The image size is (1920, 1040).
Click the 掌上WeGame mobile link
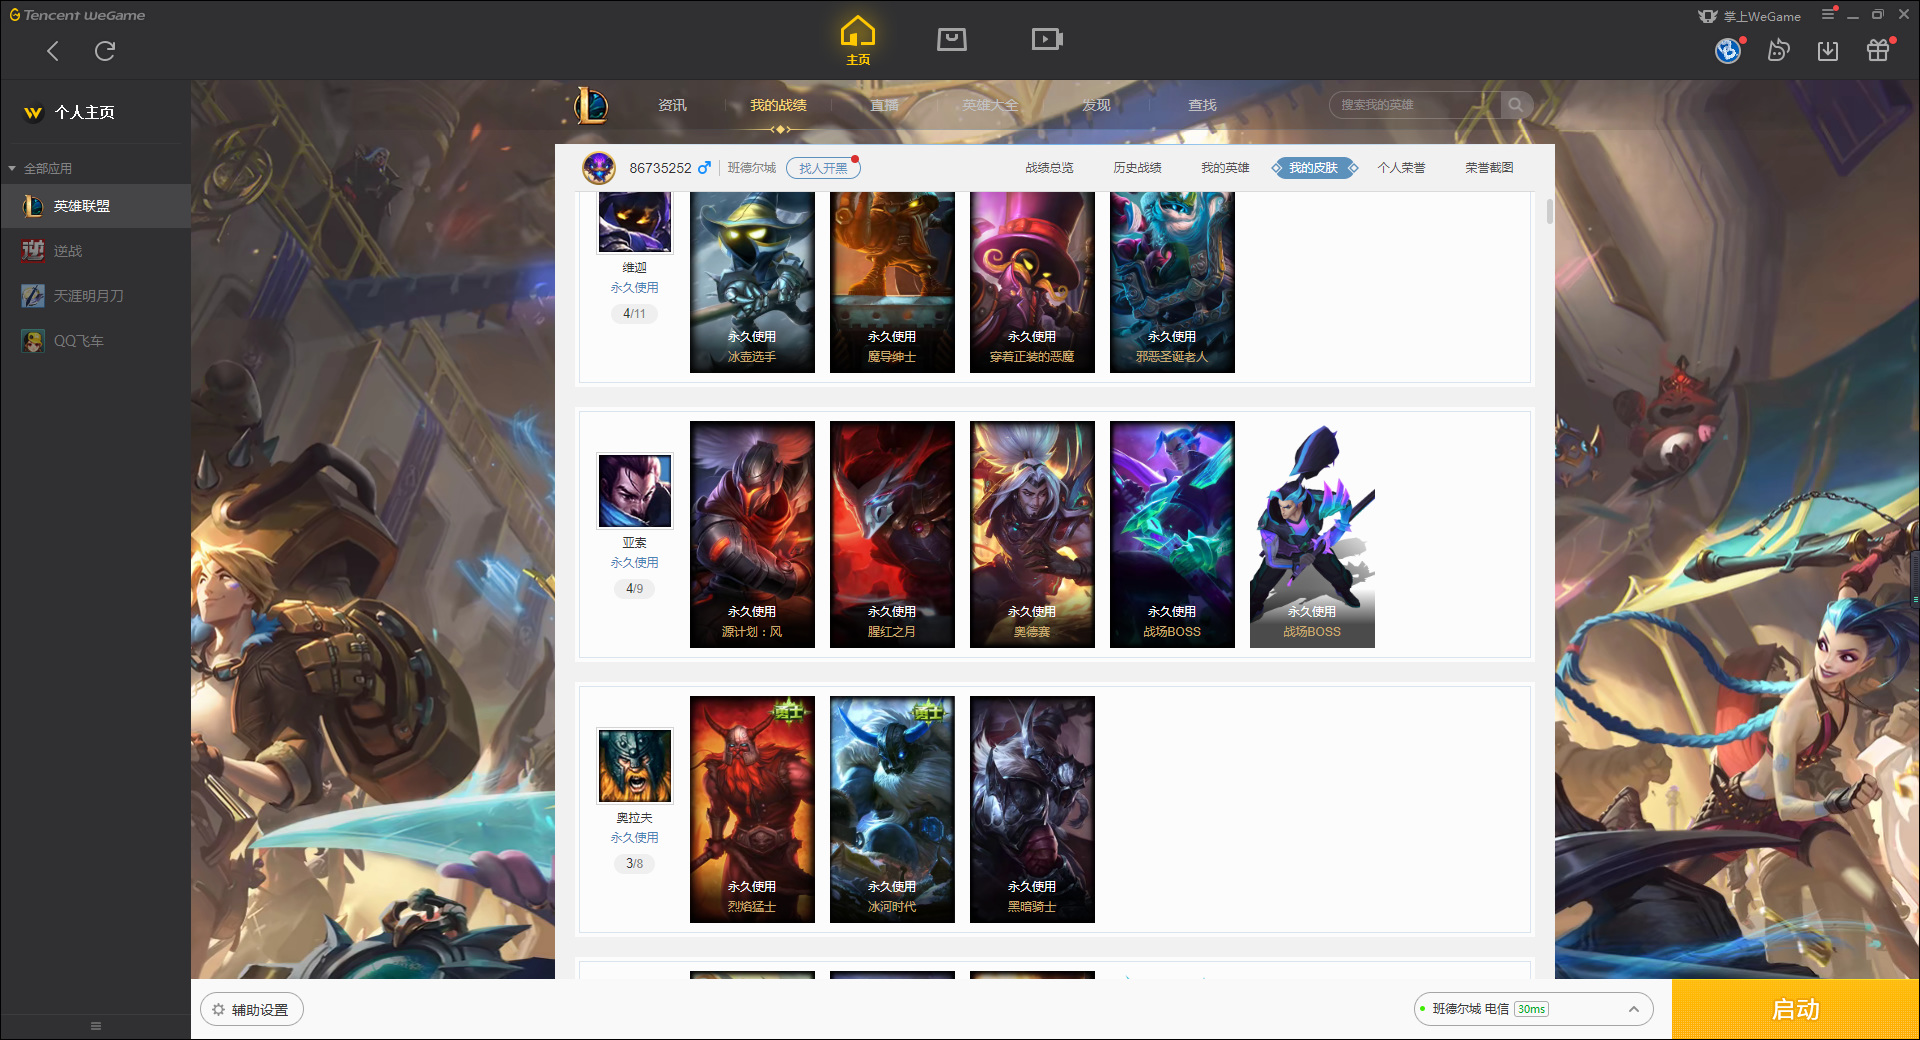1750,16
